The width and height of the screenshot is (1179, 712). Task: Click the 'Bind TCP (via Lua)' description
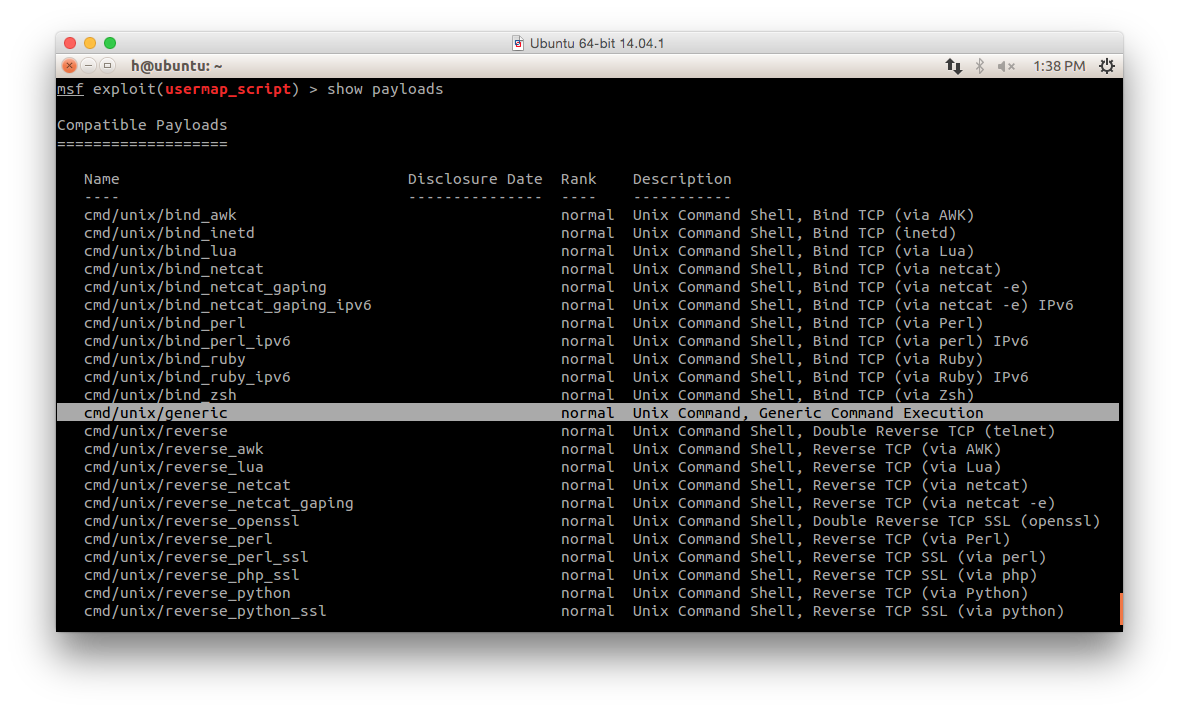tap(893, 251)
